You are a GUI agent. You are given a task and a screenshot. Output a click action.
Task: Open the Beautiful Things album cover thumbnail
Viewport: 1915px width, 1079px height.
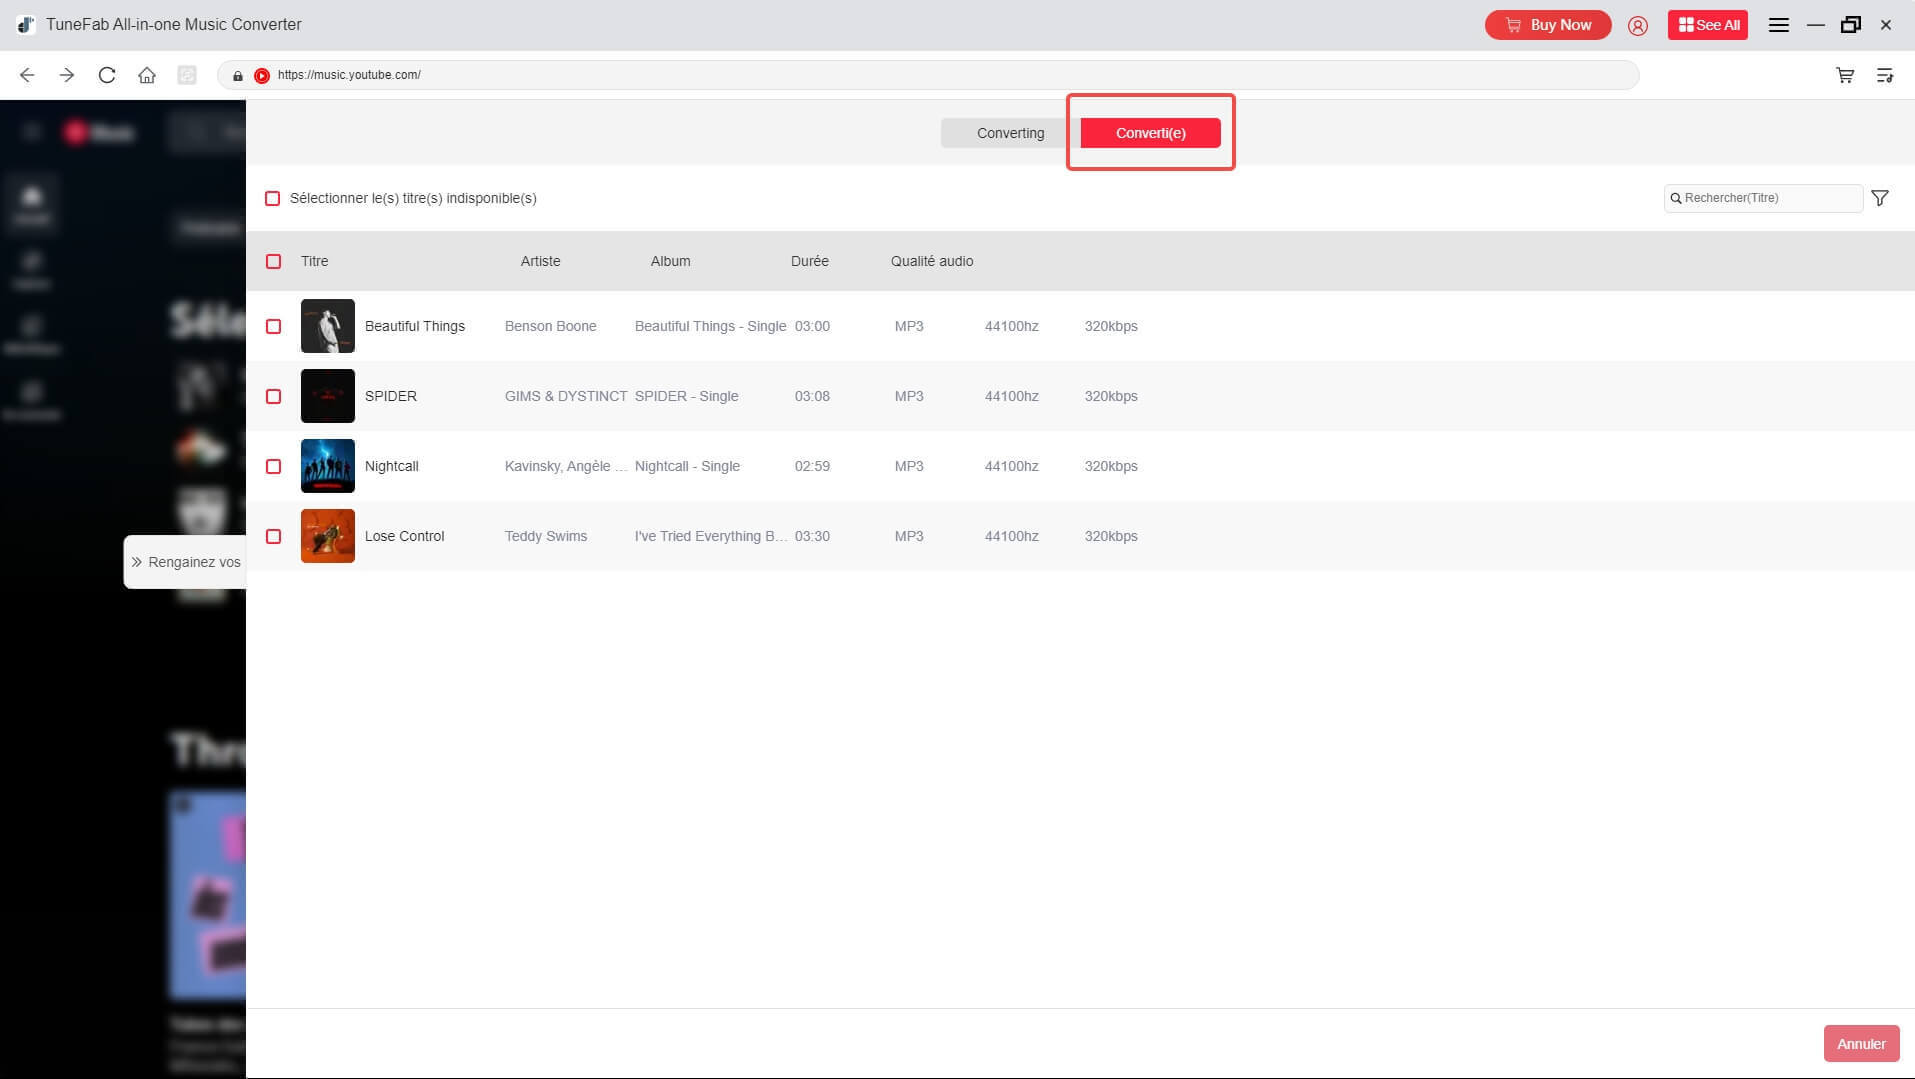(x=328, y=326)
